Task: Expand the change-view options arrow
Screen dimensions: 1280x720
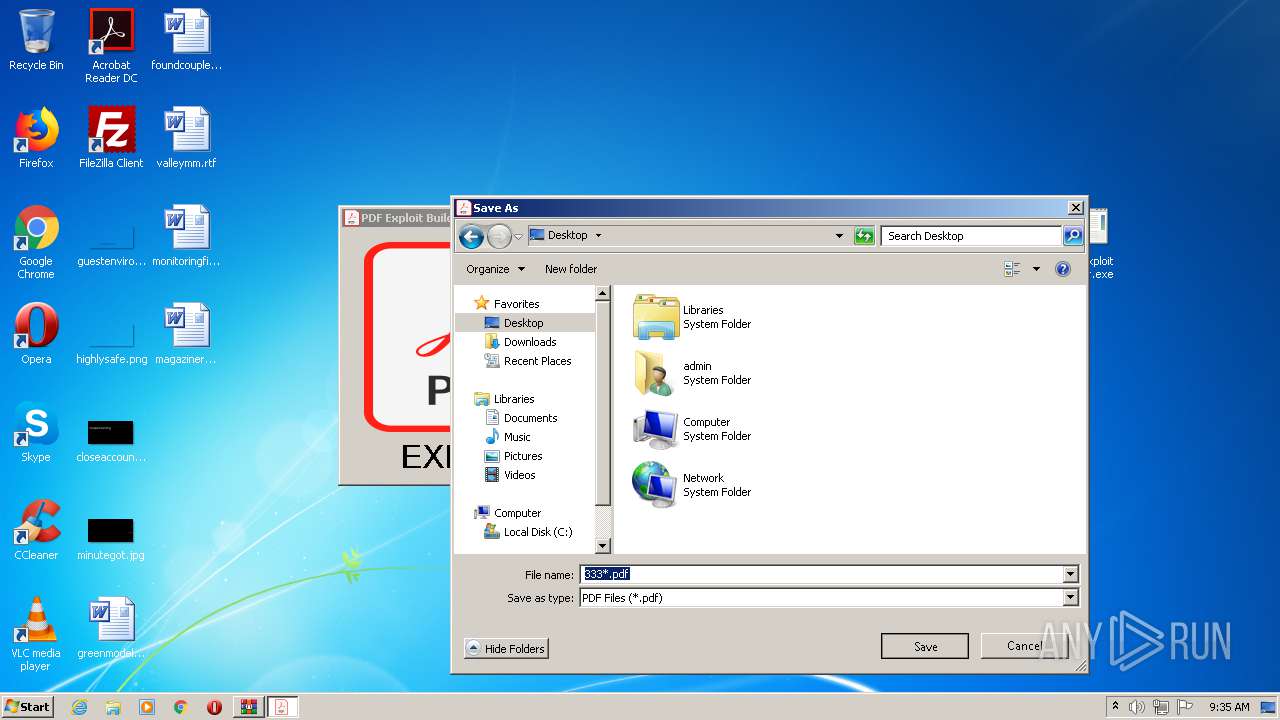Action: 1036,269
